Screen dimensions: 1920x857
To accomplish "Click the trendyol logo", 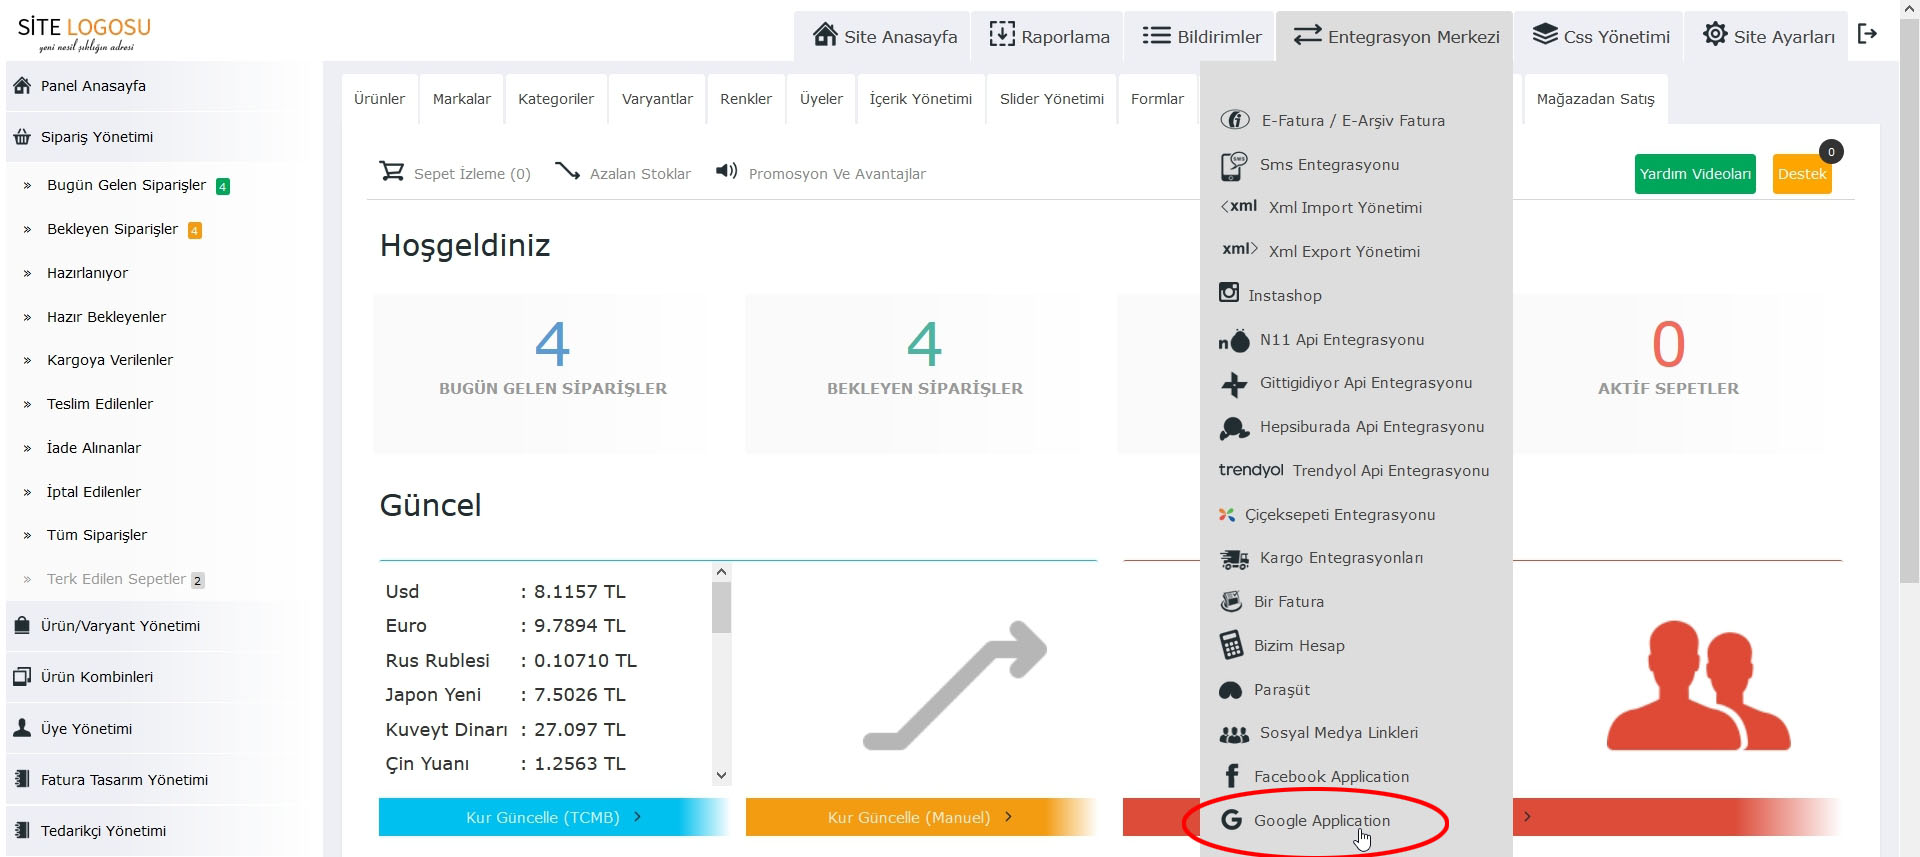I will (x=1251, y=469).
